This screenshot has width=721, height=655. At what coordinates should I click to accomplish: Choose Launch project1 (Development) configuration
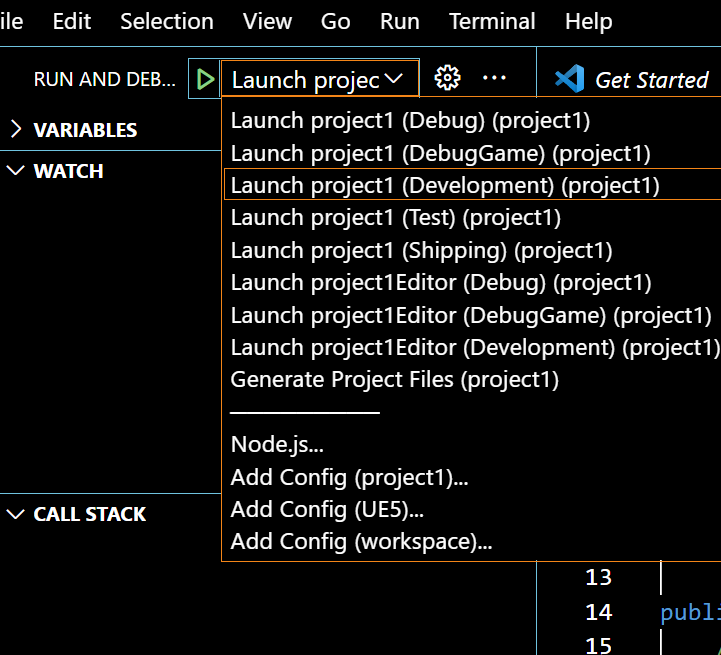471,185
